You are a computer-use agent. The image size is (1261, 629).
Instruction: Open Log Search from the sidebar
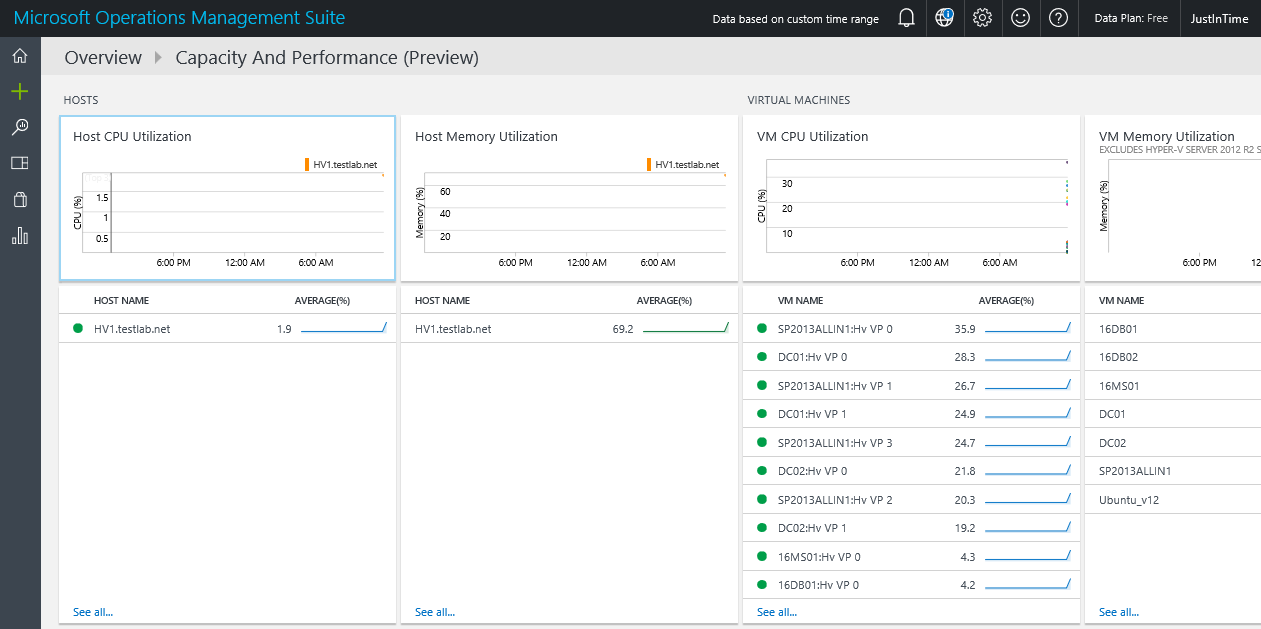[19, 127]
